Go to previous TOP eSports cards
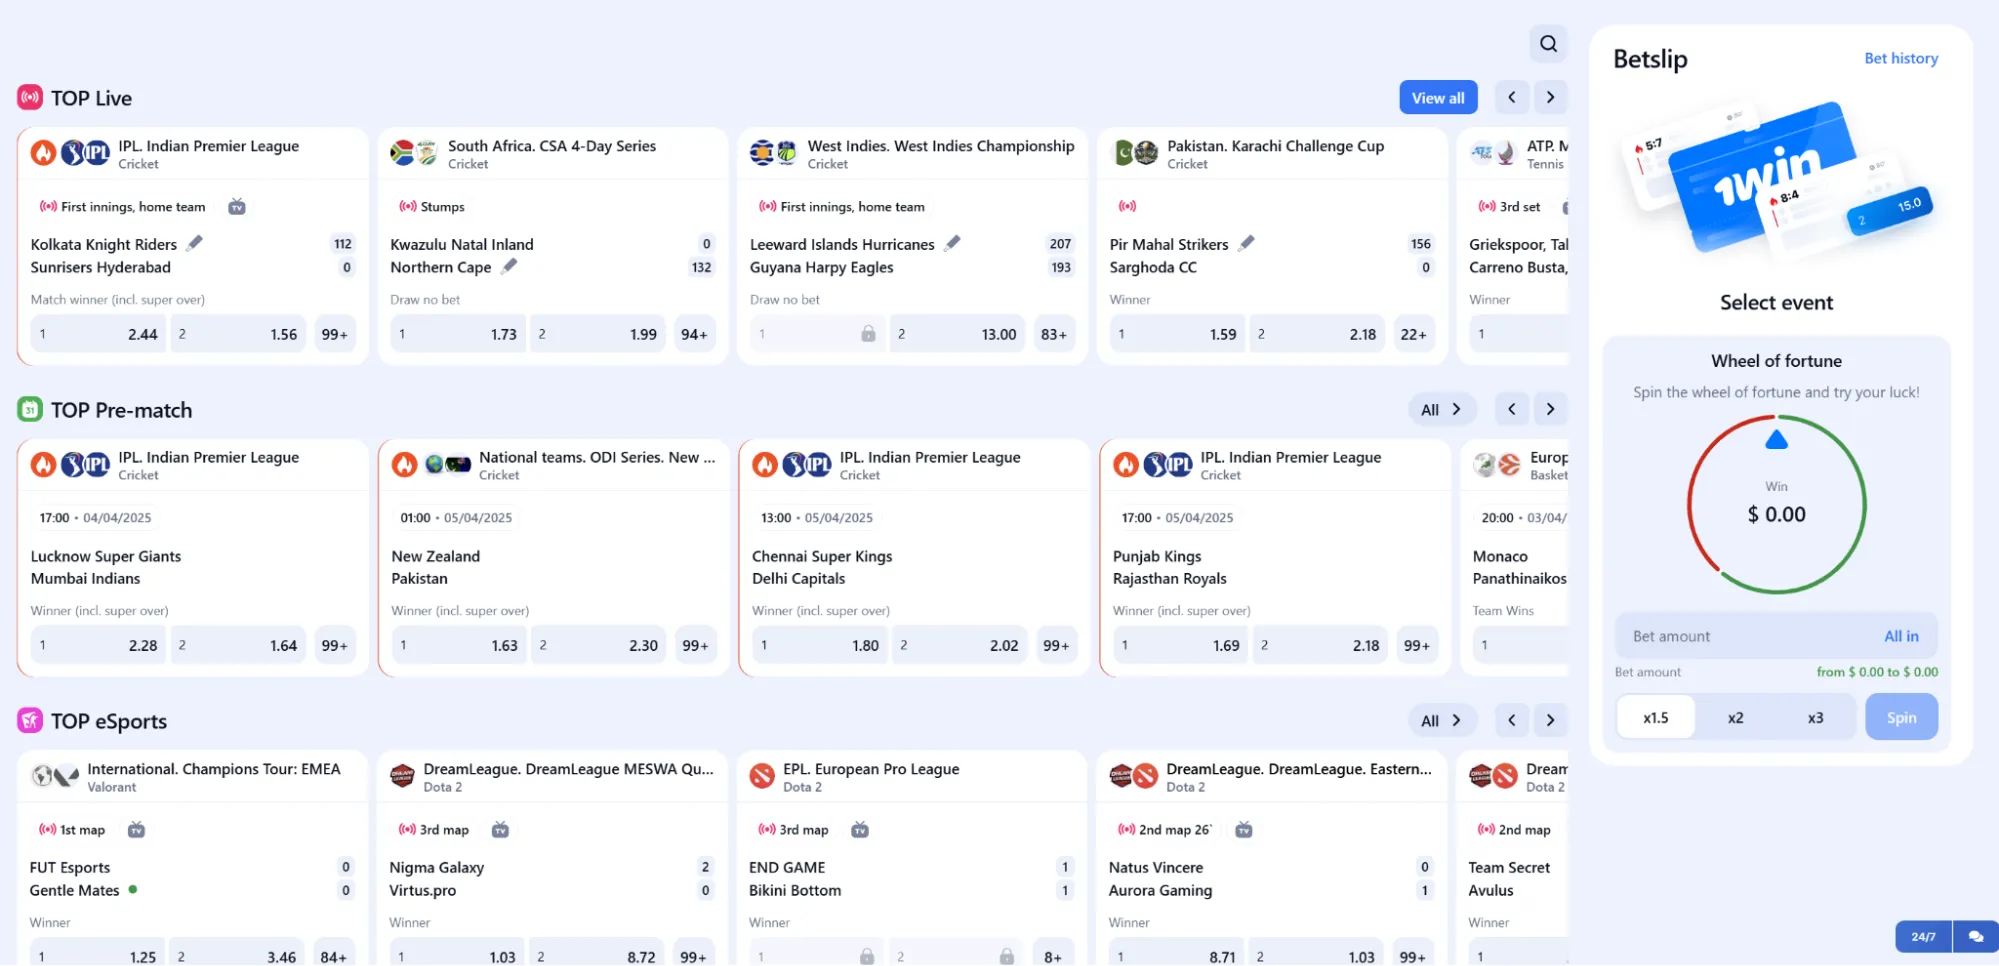1999x966 pixels. [1512, 721]
